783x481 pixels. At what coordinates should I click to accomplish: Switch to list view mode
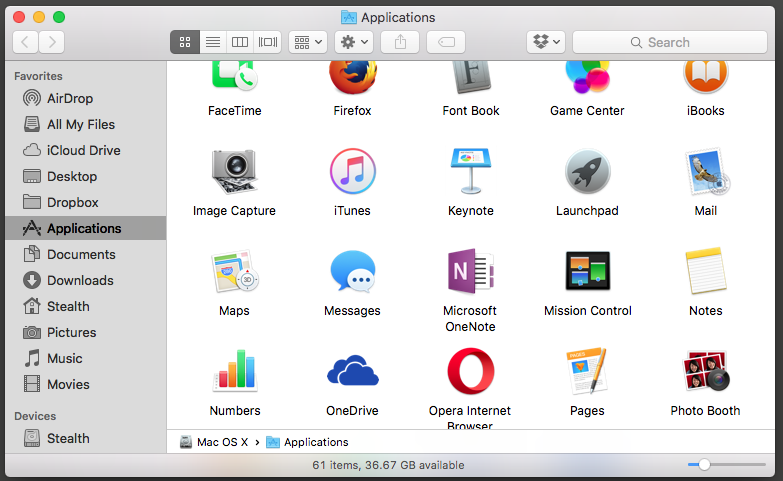click(212, 42)
